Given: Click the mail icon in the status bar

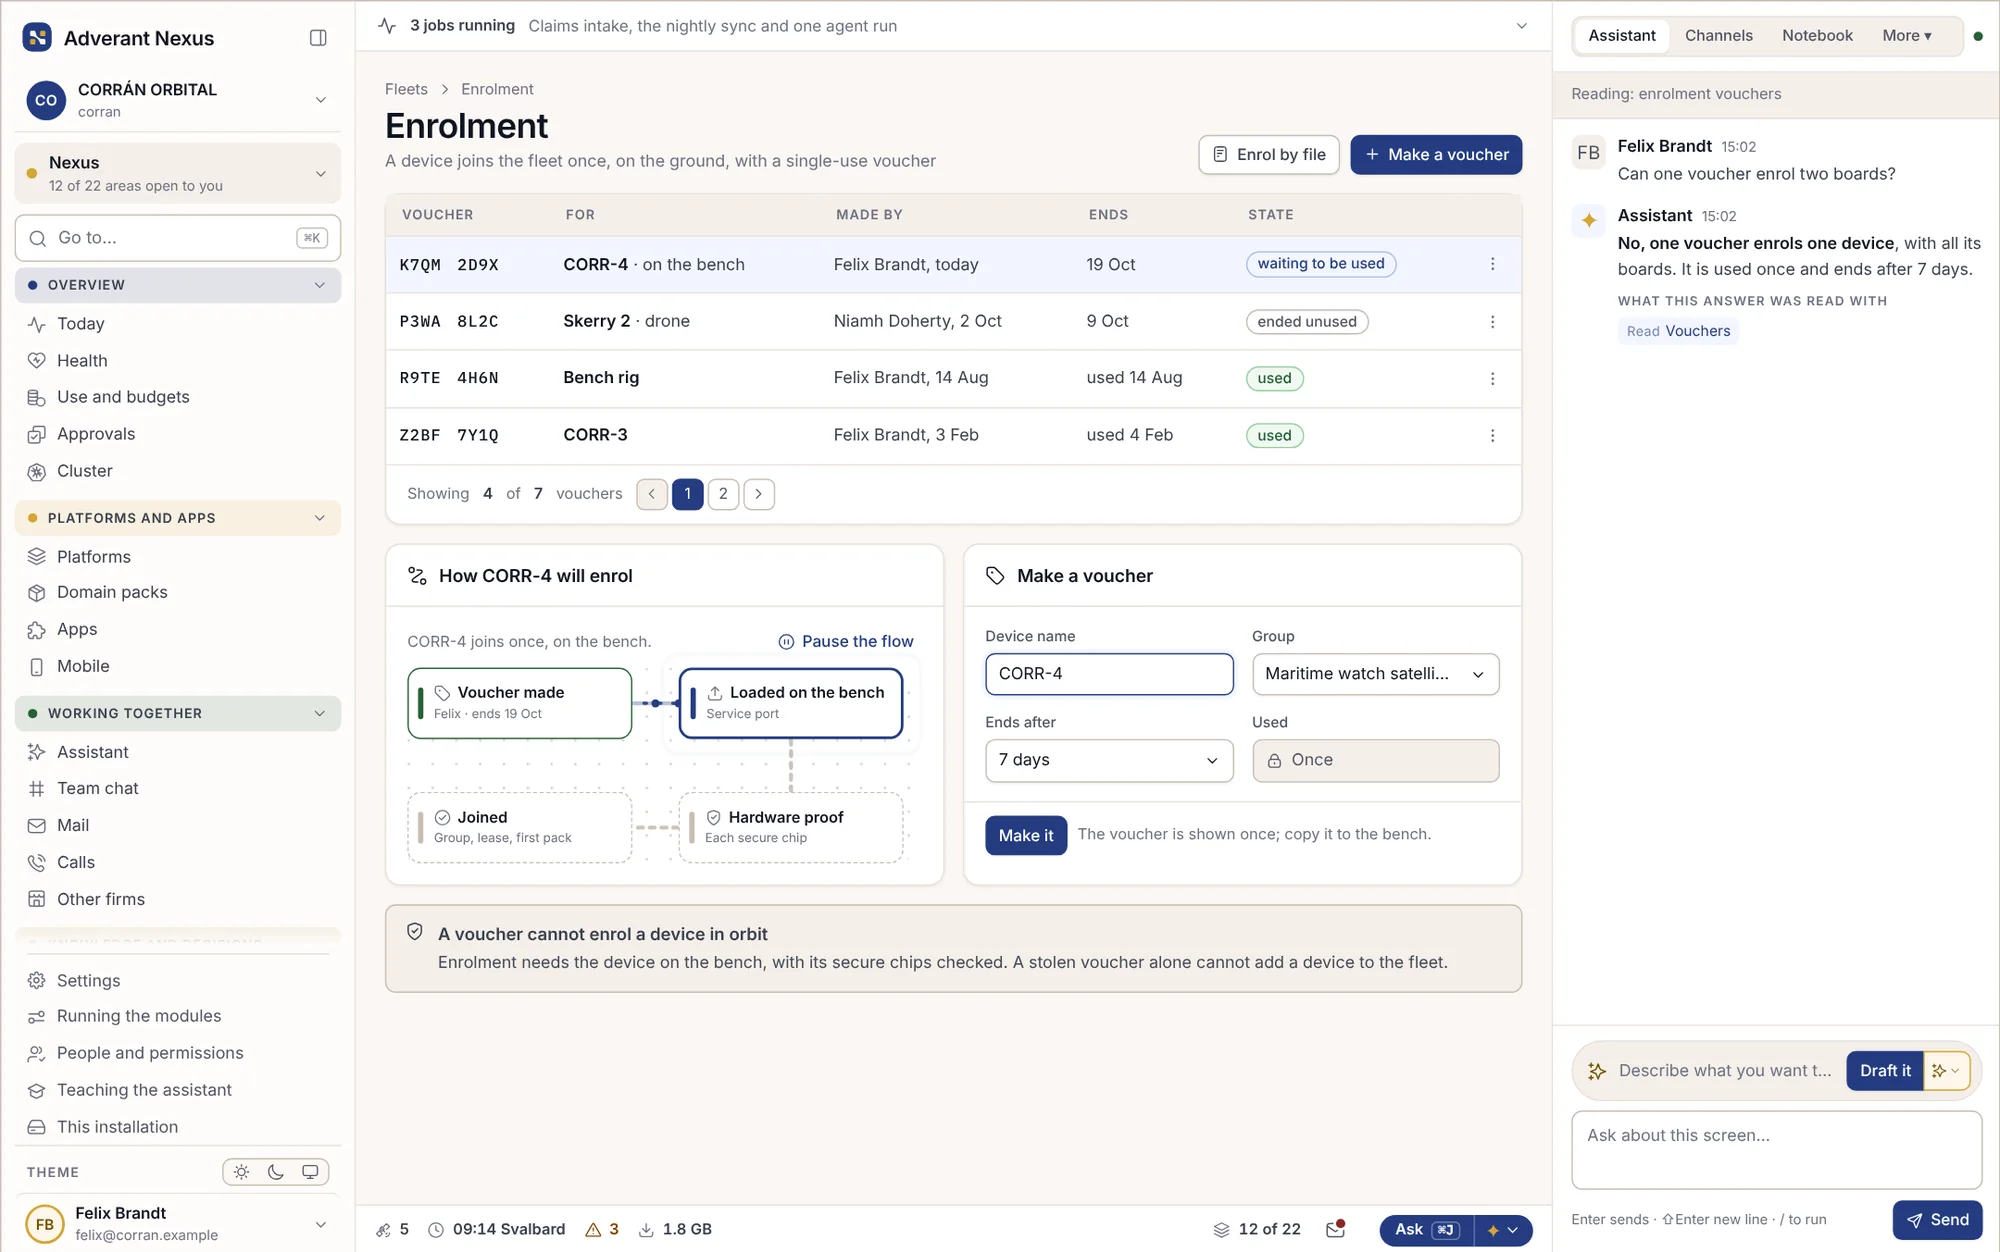Looking at the screenshot, I should [1335, 1229].
